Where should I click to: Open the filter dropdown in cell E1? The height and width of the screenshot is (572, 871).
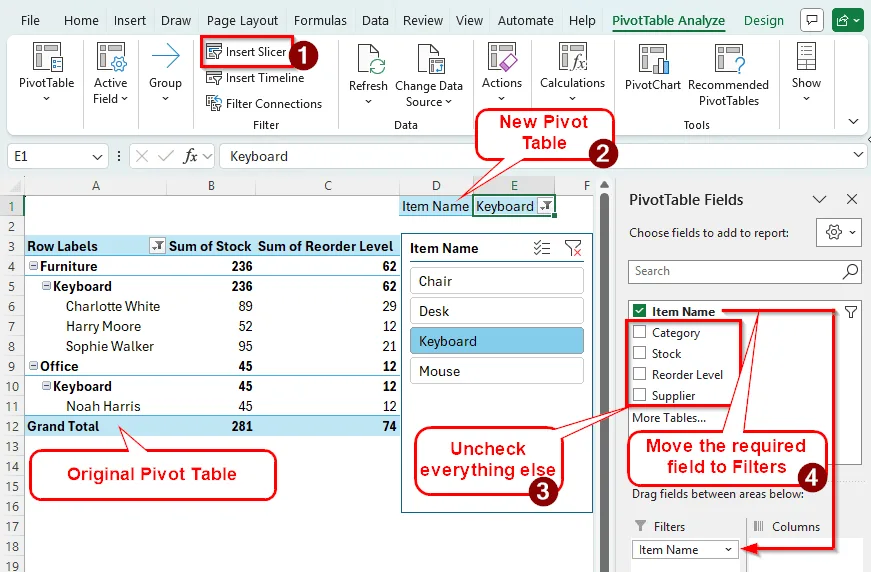click(x=546, y=206)
